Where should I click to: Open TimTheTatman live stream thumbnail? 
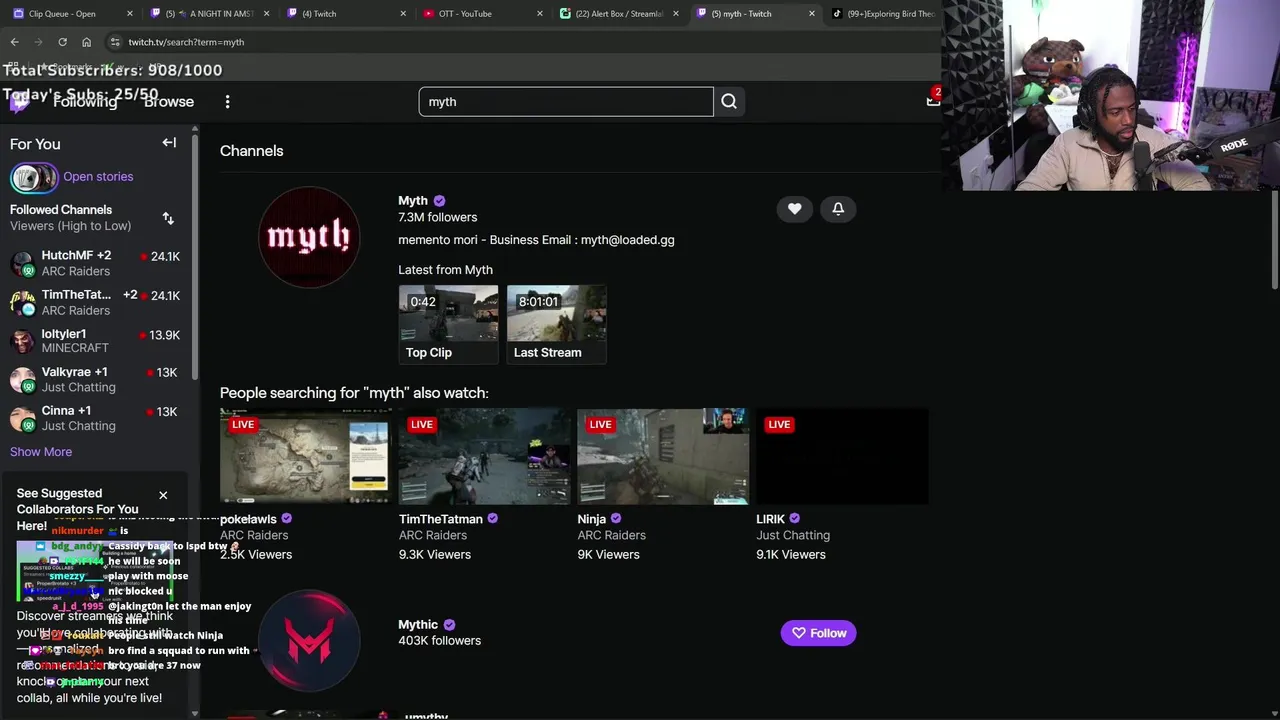pyautogui.click(x=484, y=456)
